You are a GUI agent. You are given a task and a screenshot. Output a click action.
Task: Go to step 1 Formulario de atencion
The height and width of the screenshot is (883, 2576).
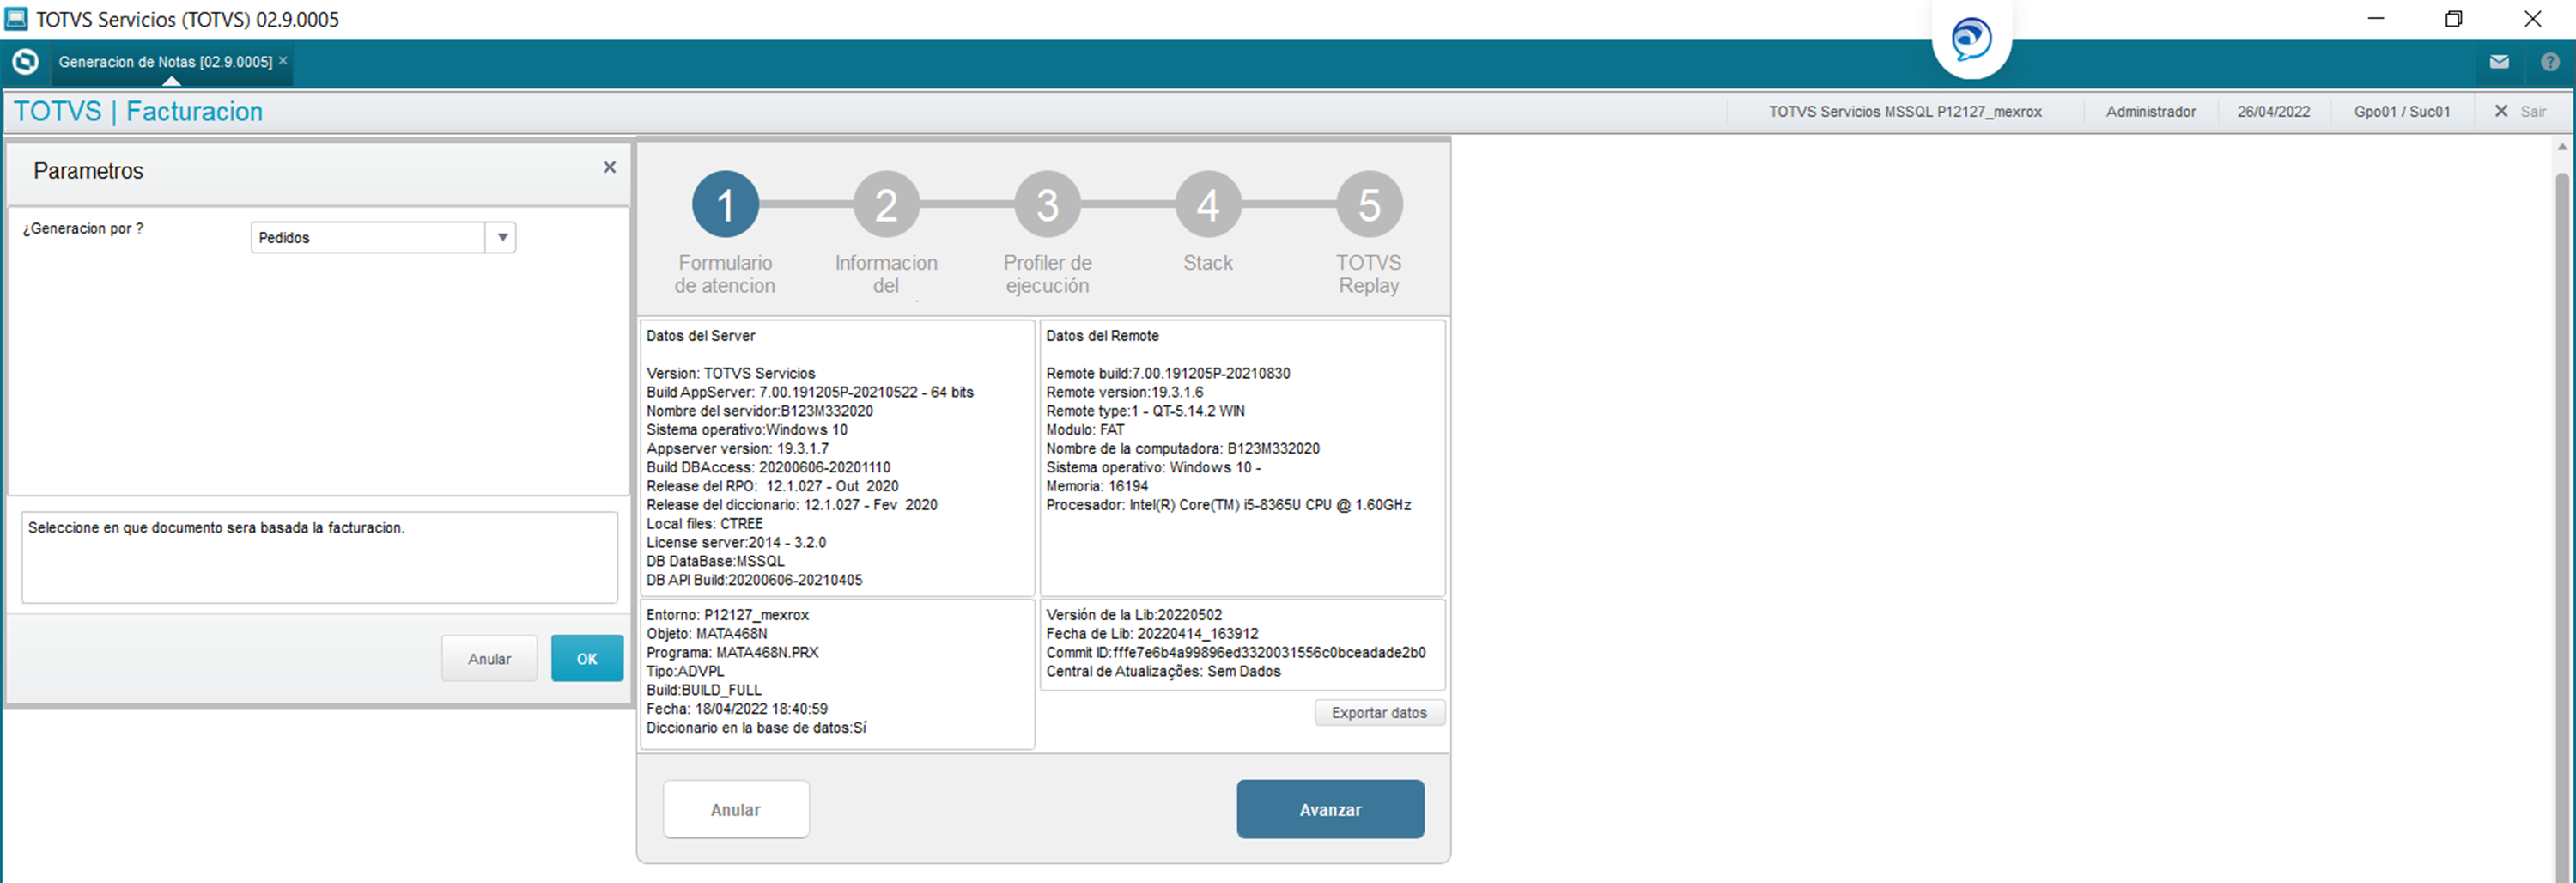(725, 204)
